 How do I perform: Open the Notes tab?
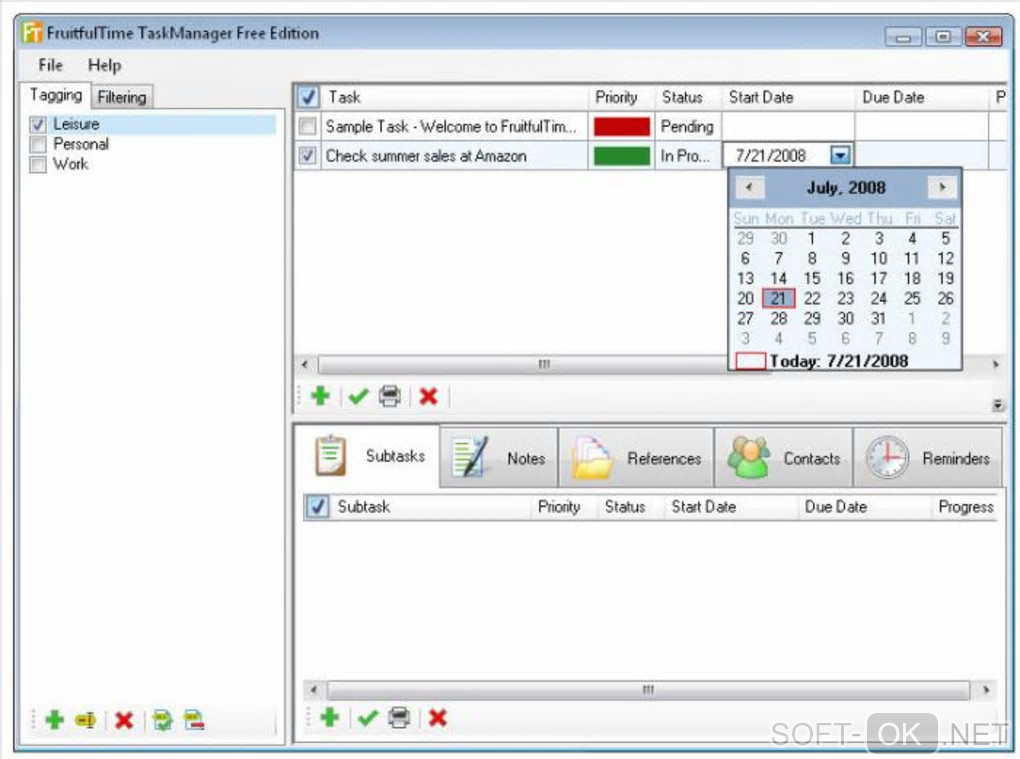coord(499,458)
